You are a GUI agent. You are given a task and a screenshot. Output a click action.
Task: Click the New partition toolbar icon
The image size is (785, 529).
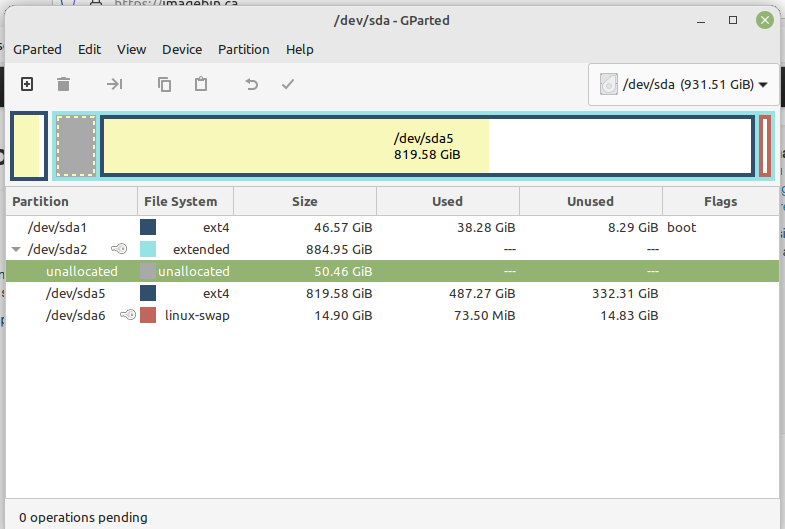click(x=27, y=84)
